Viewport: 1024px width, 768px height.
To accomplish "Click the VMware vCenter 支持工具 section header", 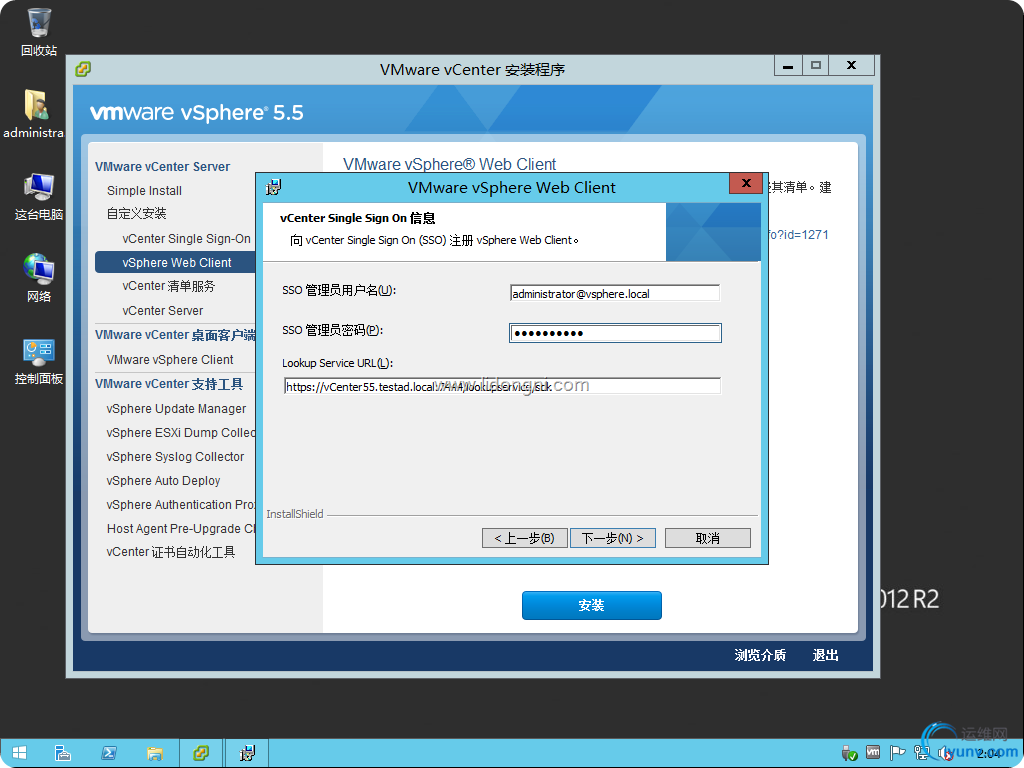I will point(168,384).
